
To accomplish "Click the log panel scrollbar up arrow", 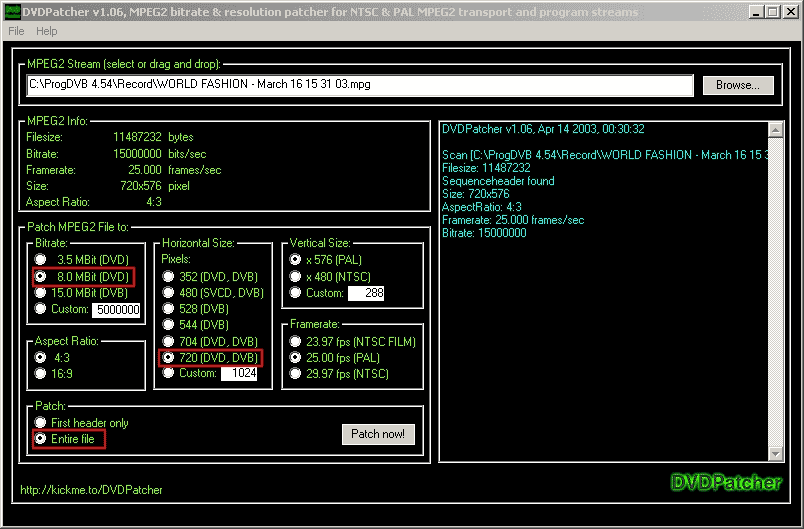I will click(x=775, y=131).
